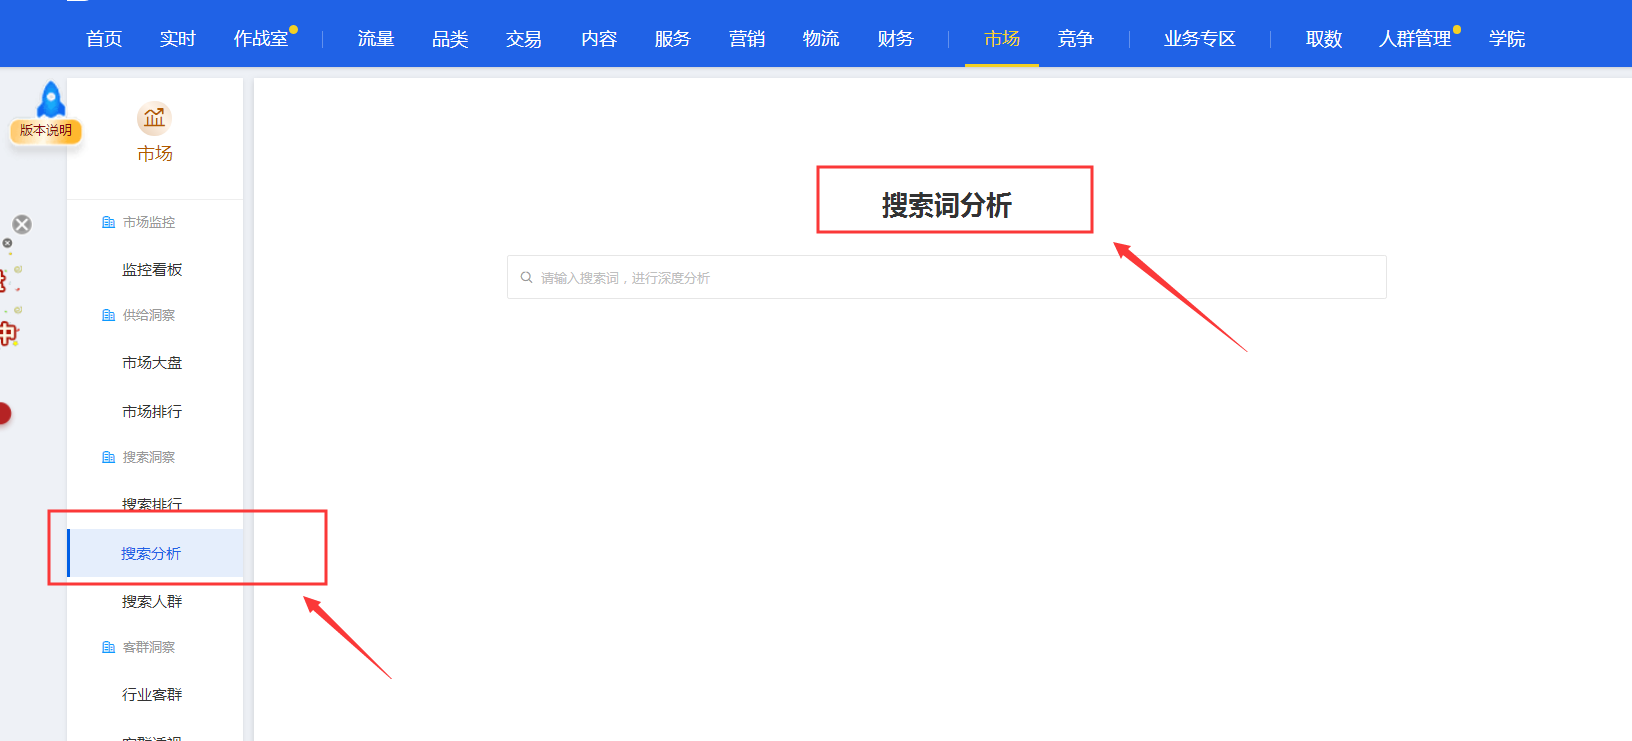
Task: Click the 供给洞察 section icon
Action: click(109, 315)
